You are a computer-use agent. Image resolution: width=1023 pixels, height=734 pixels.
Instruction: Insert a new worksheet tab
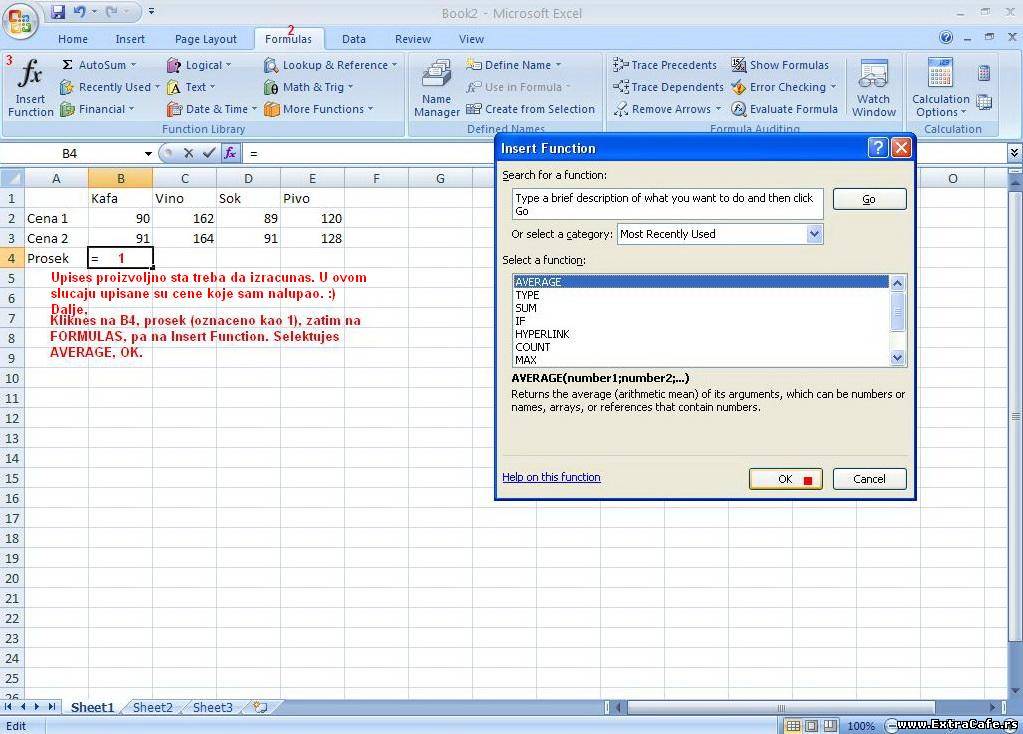(260, 707)
